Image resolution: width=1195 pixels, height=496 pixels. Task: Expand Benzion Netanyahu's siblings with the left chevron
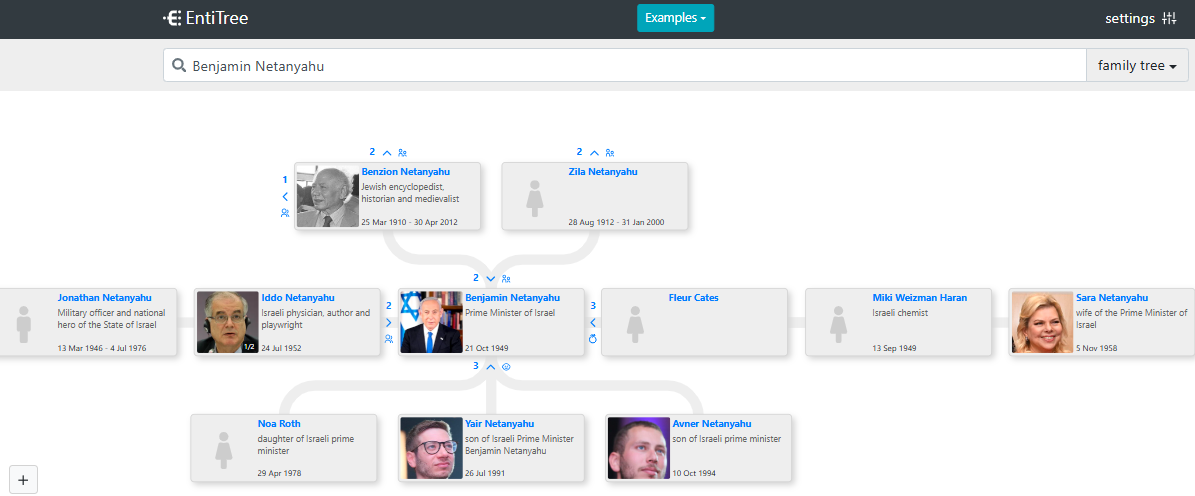(x=285, y=197)
